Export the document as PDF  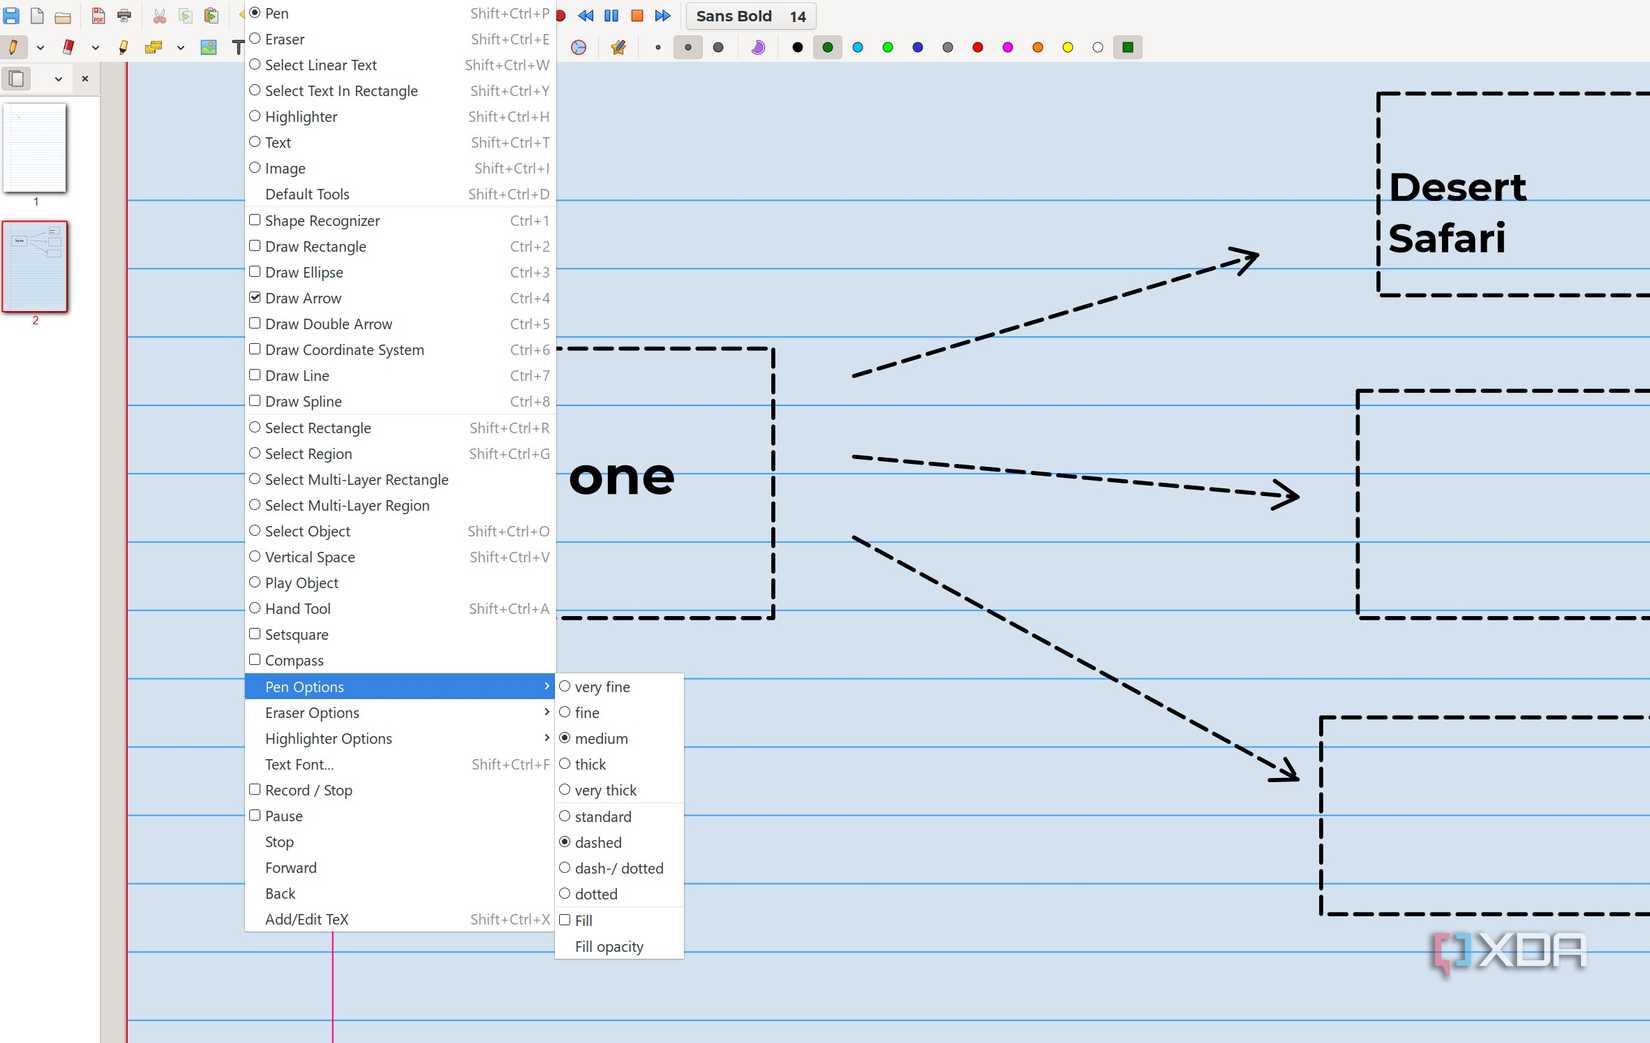coord(99,16)
